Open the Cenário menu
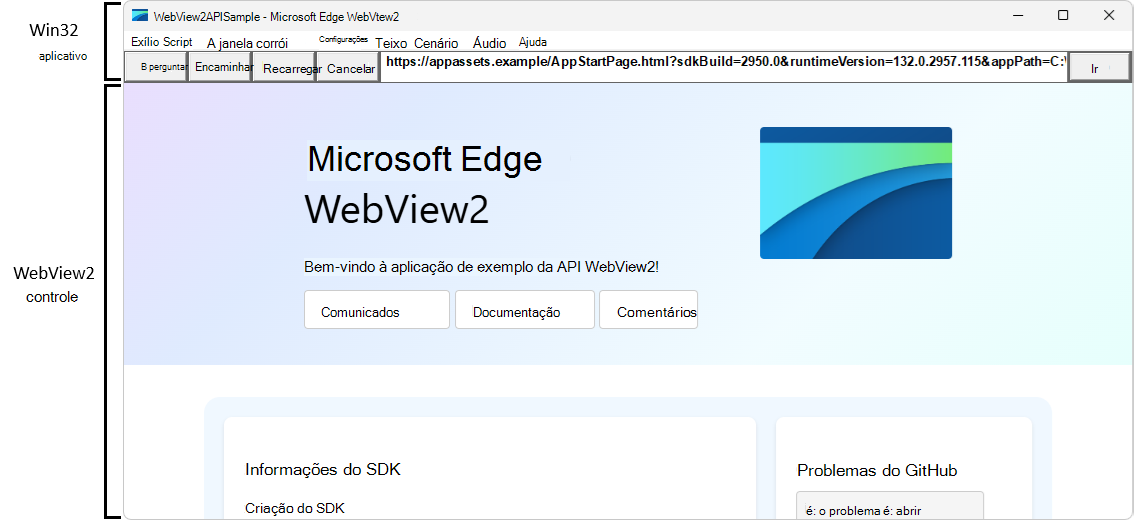Viewport: 1134px width, 520px height. tap(436, 43)
